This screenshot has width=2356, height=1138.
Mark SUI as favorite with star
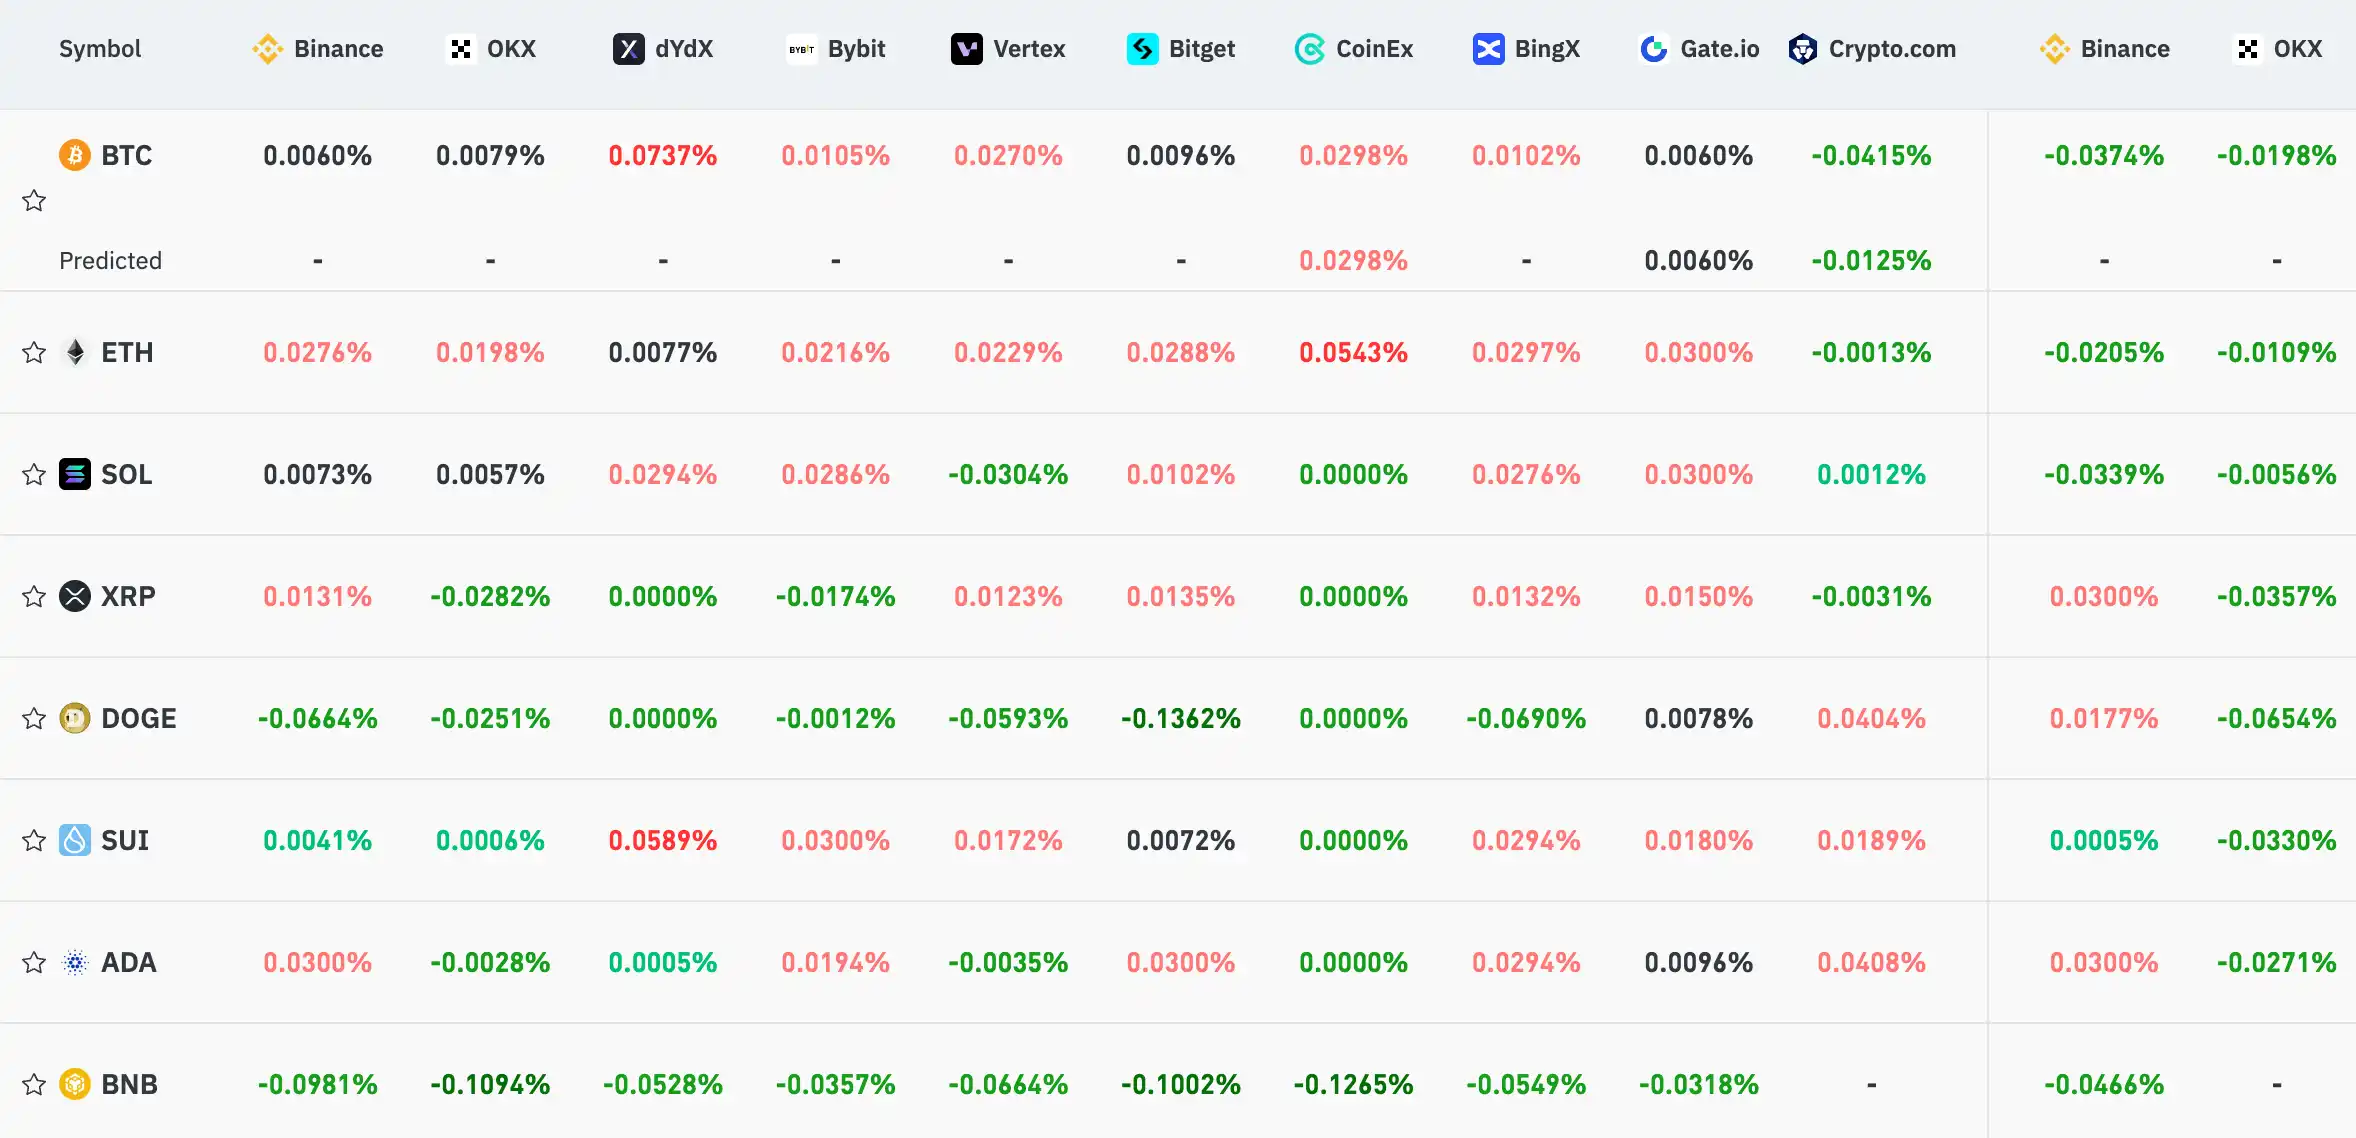[34, 840]
